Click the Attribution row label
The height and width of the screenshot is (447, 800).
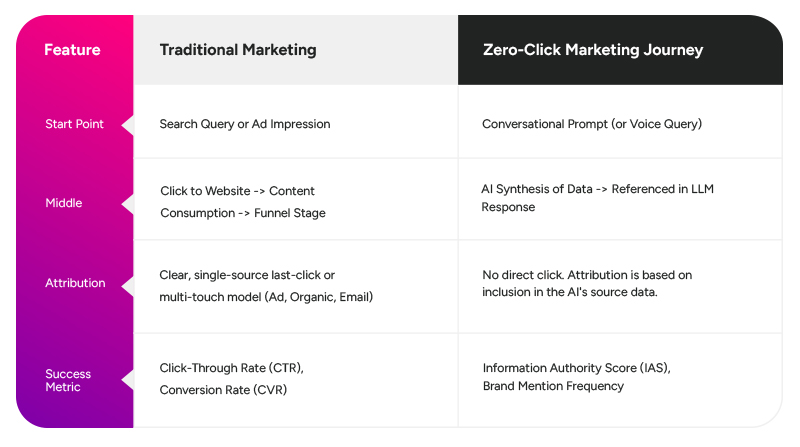pyautogui.click(x=75, y=283)
